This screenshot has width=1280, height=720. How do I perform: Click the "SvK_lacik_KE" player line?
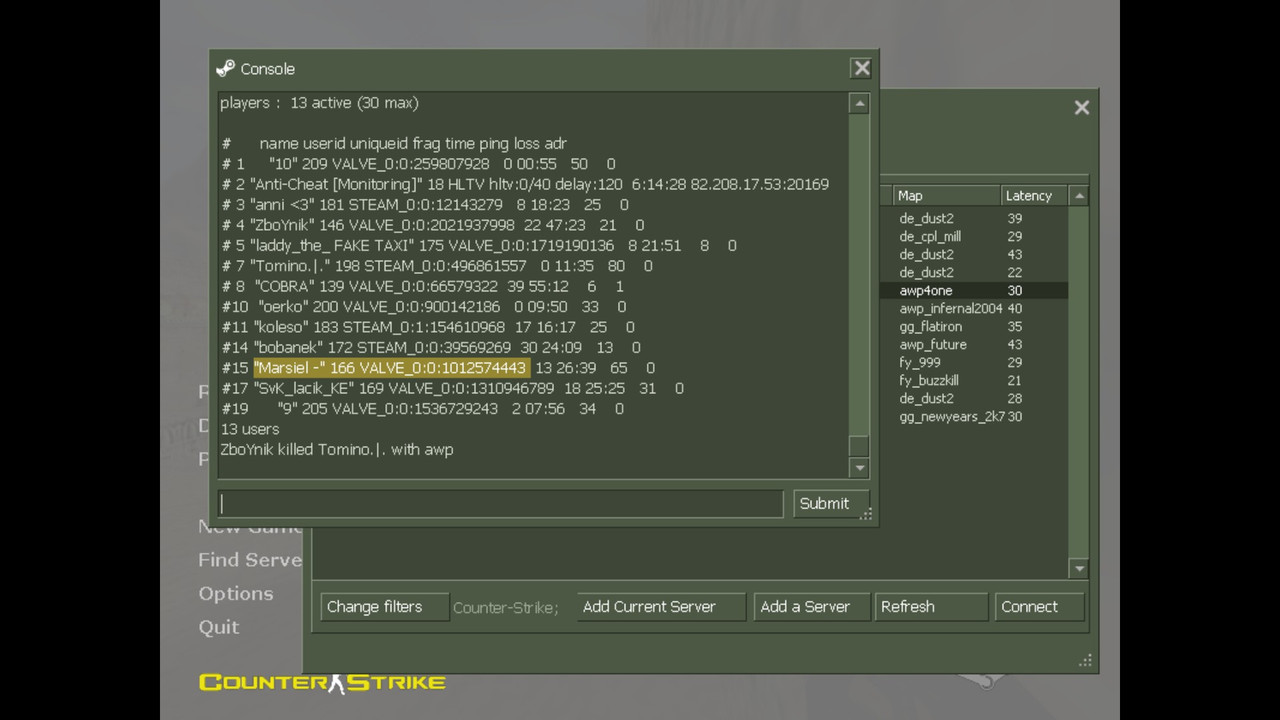coord(453,388)
